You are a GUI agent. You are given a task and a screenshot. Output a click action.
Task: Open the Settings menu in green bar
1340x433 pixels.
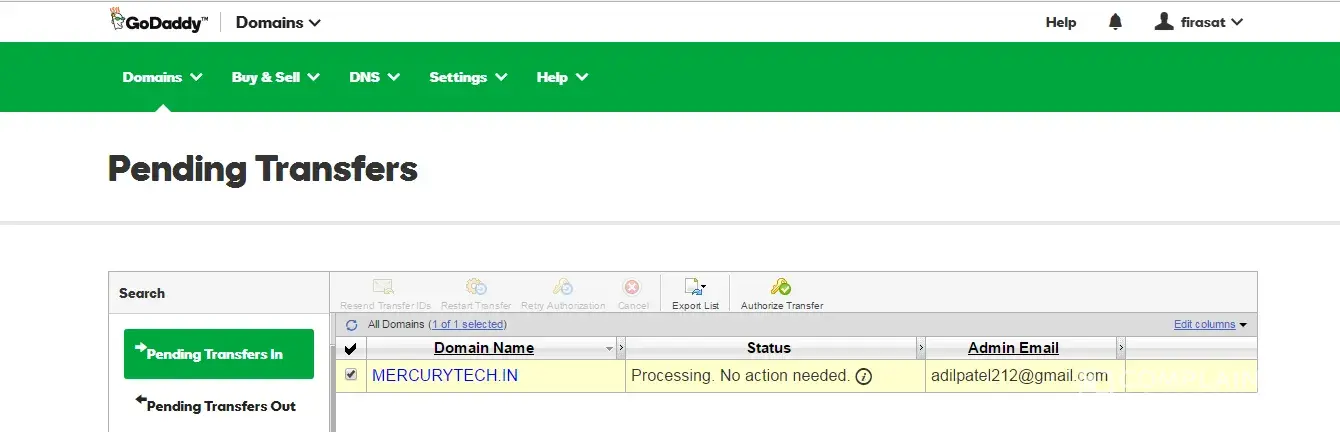pyautogui.click(x=468, y=77)
